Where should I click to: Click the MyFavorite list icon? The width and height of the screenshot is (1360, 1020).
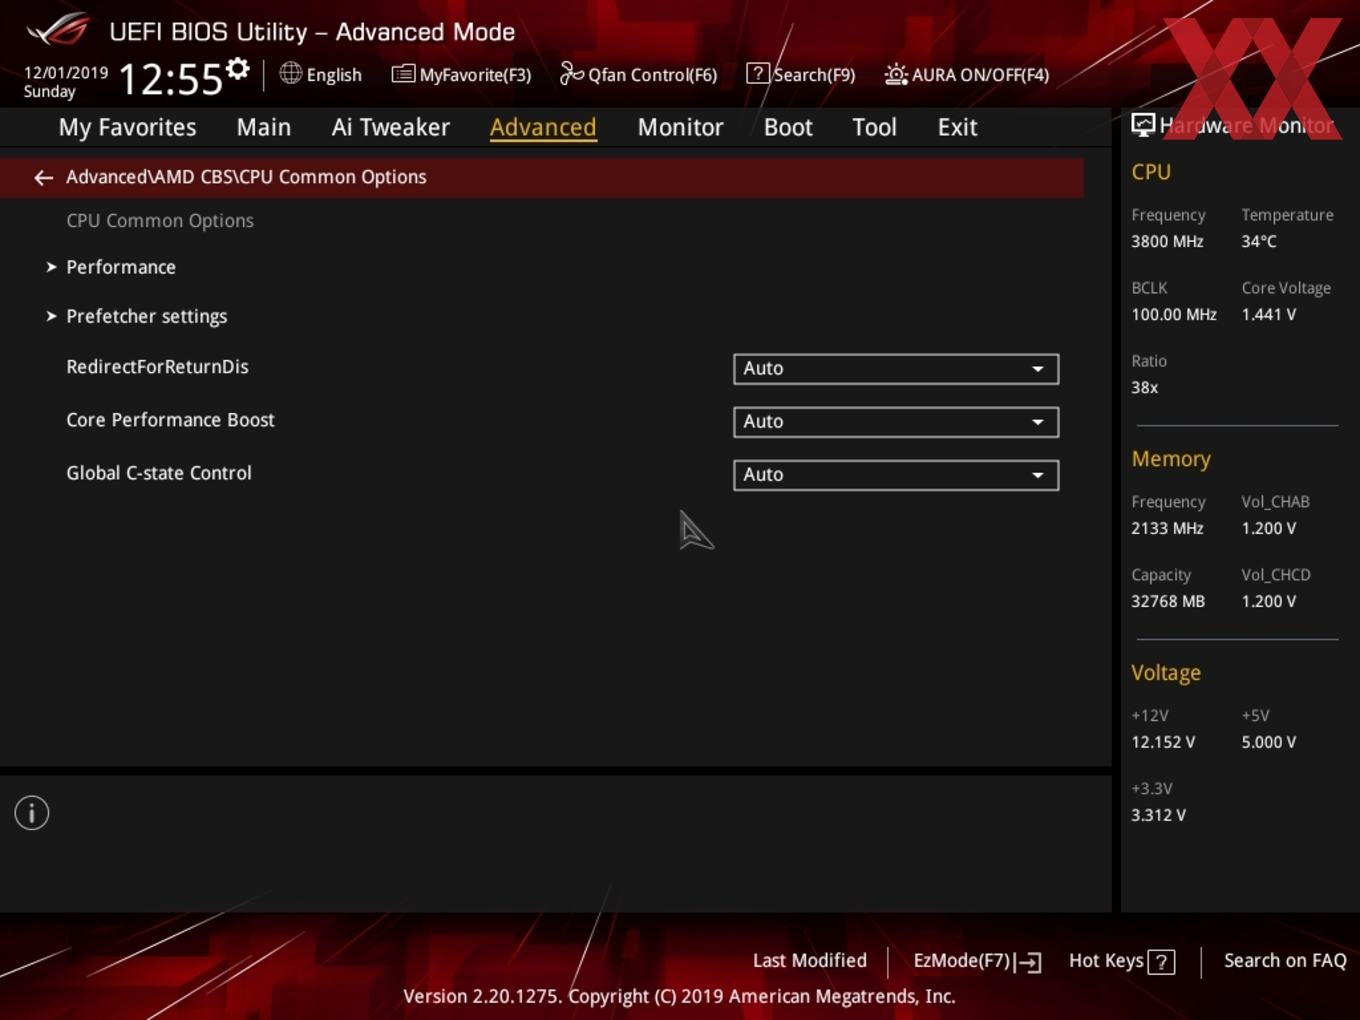[403, 74]
